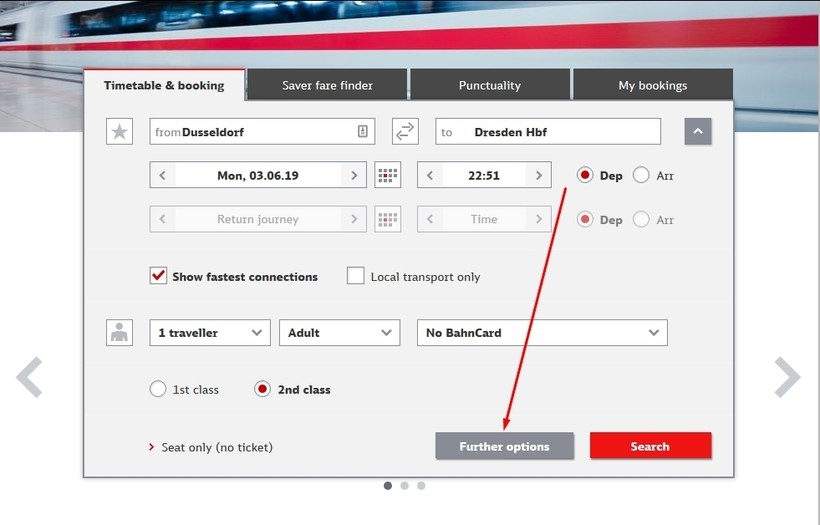This screenshot has height=525, width=820.
Task: Open the My bookings tab
Action: point(652,85)
